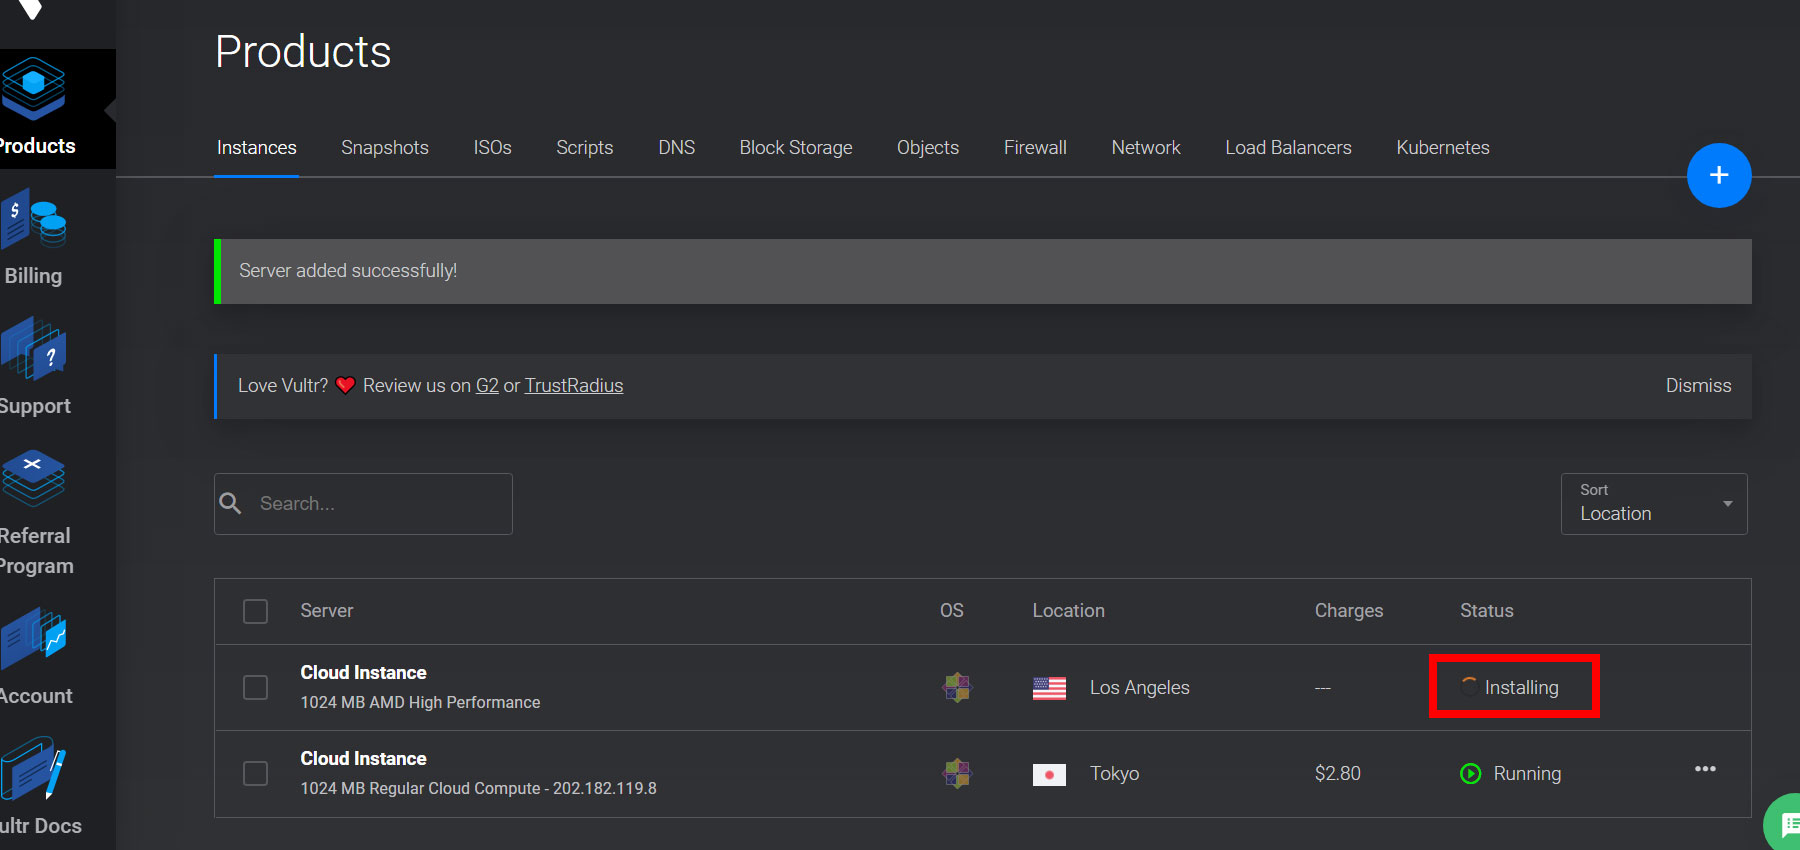Click the OS icon in Los Angeles row
Screen dimensions: 1800x850
tap(957, 687)
